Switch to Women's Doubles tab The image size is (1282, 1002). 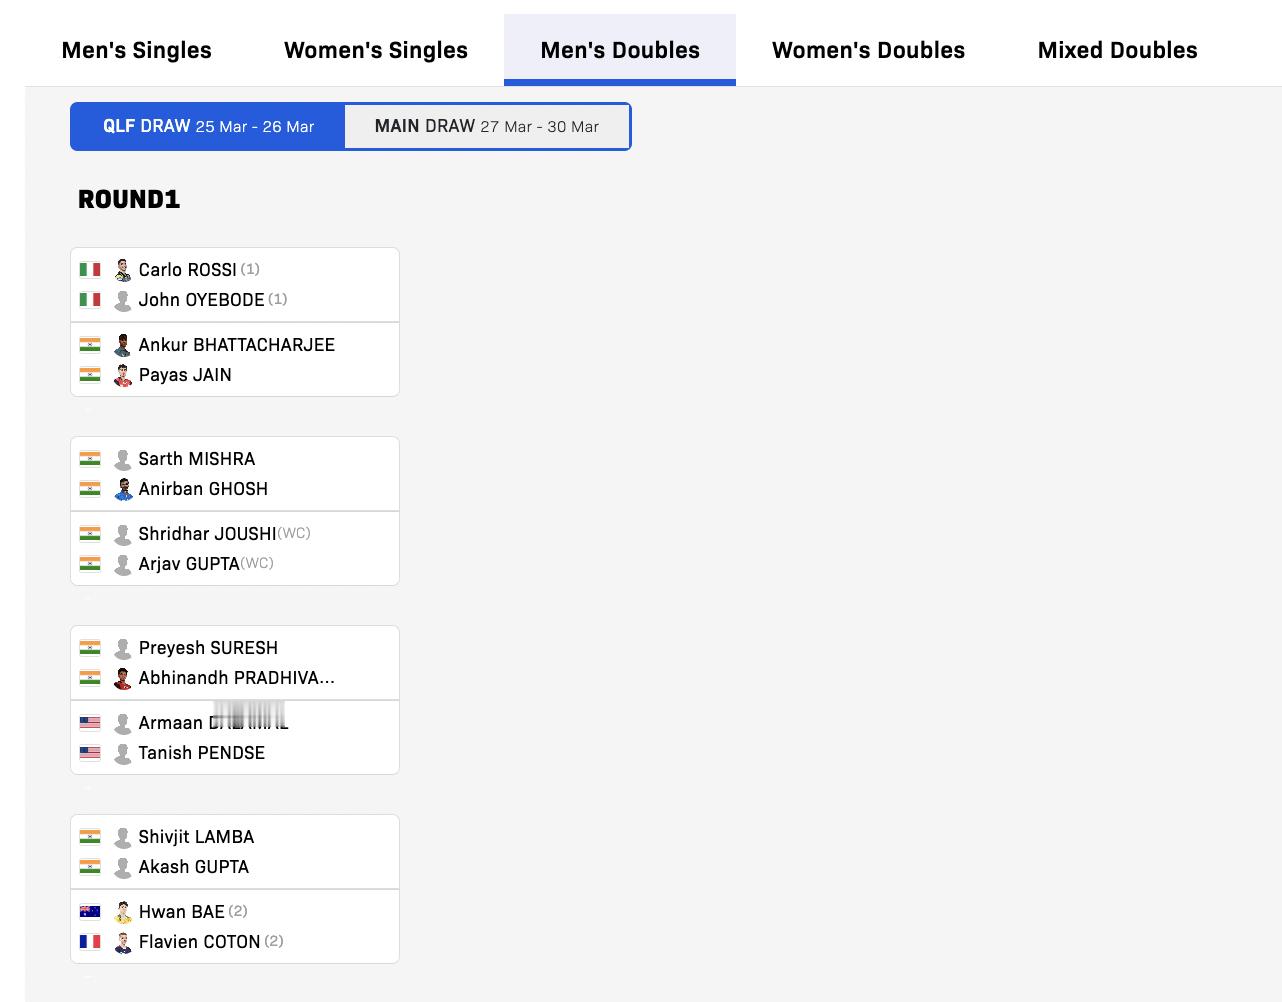tap(868, 50)
